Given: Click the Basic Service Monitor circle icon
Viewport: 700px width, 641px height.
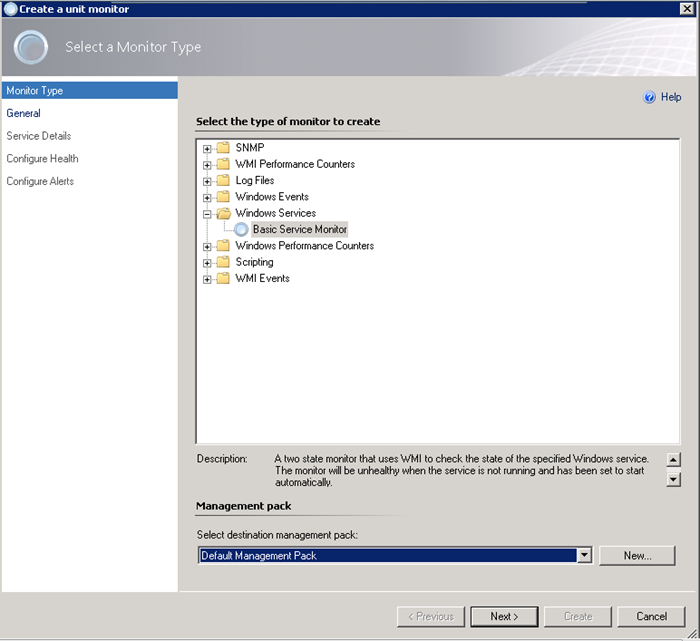Looking at the screenshot, I should pos(241,229).
